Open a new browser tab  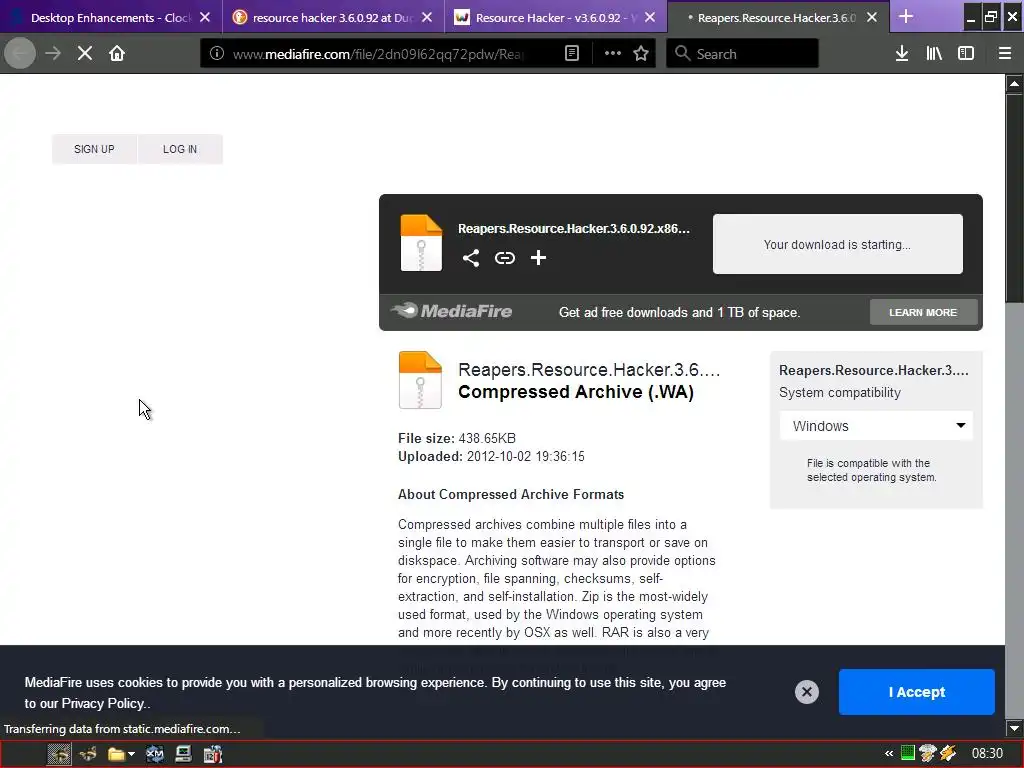click(x=906, y=16)
